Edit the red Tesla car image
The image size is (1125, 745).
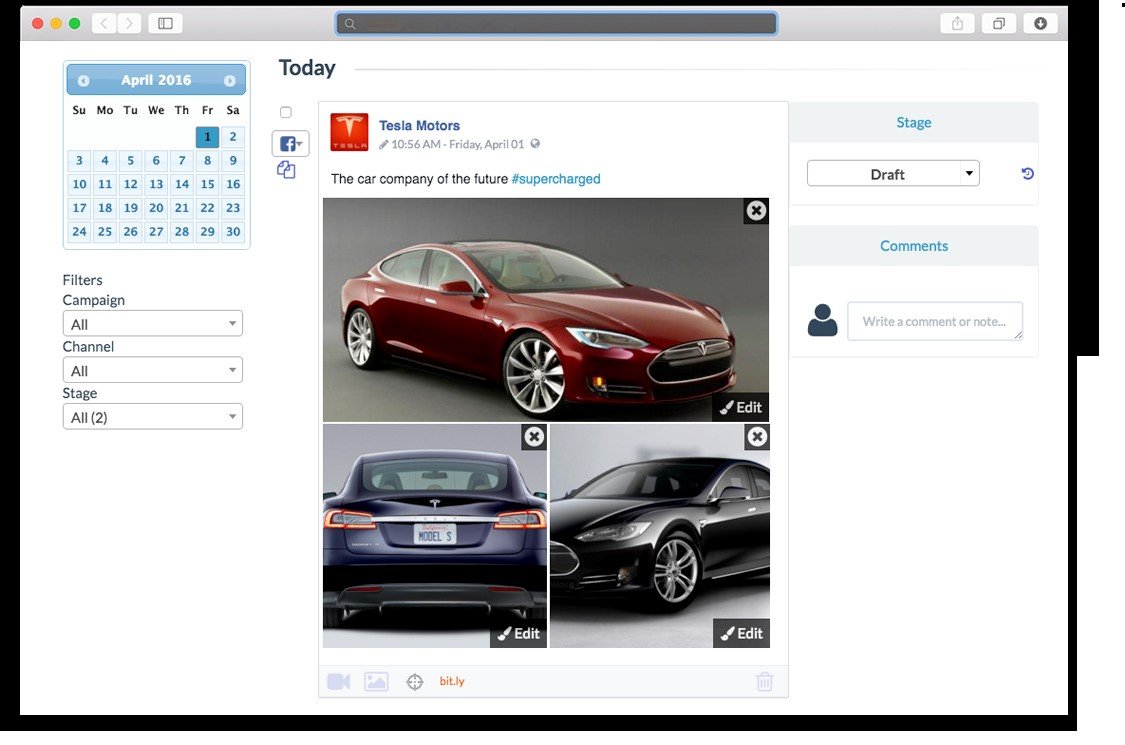coord(740,407)
